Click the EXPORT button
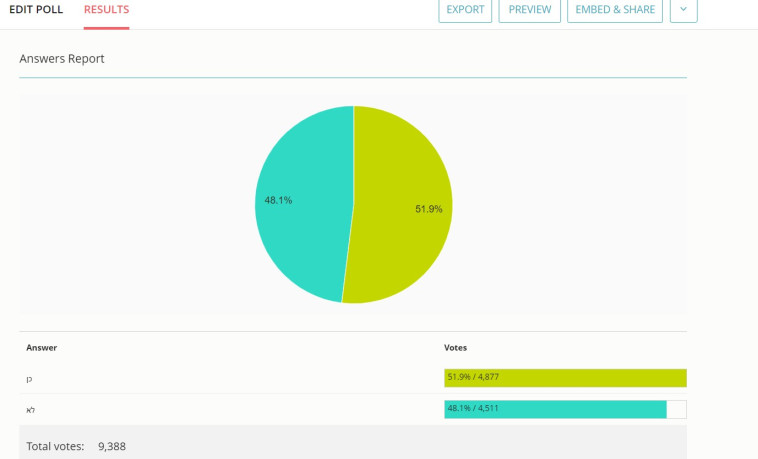This screenshot has height=459, width=758. point(465,10)
